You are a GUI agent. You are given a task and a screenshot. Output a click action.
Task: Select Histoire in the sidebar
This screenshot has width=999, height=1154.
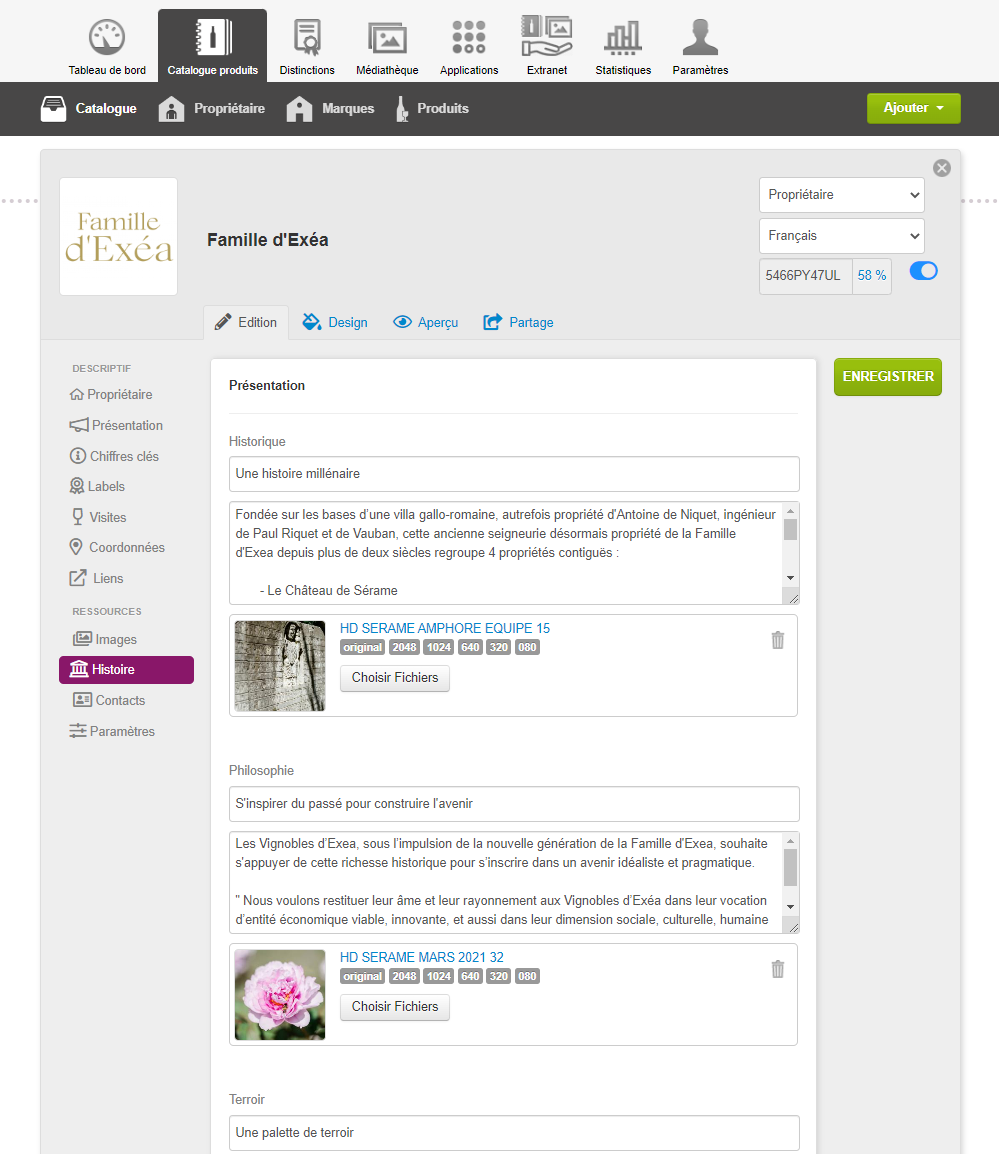coord(127,670)
